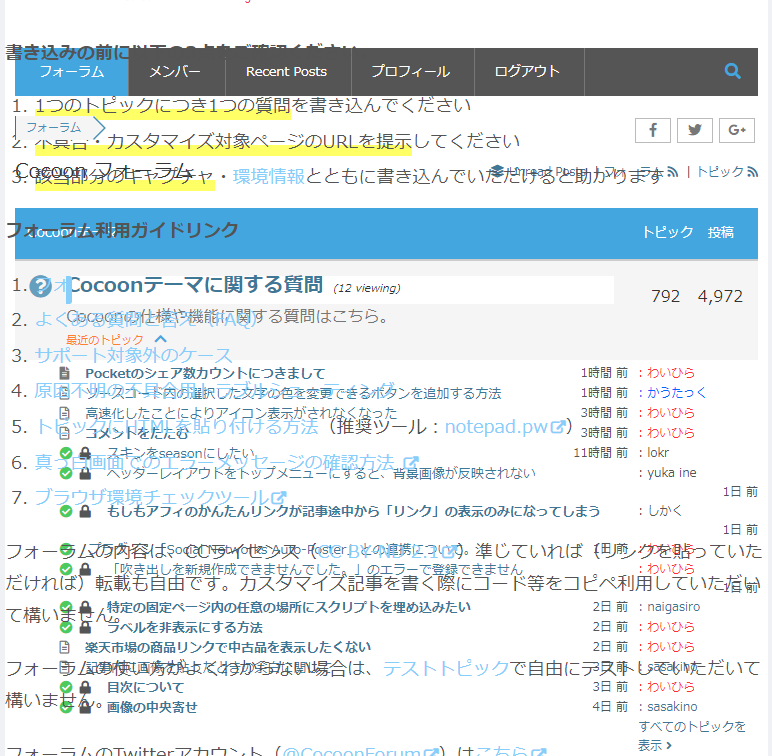
Task: Open the プロフィール menu item
Action: click(411, 72)
